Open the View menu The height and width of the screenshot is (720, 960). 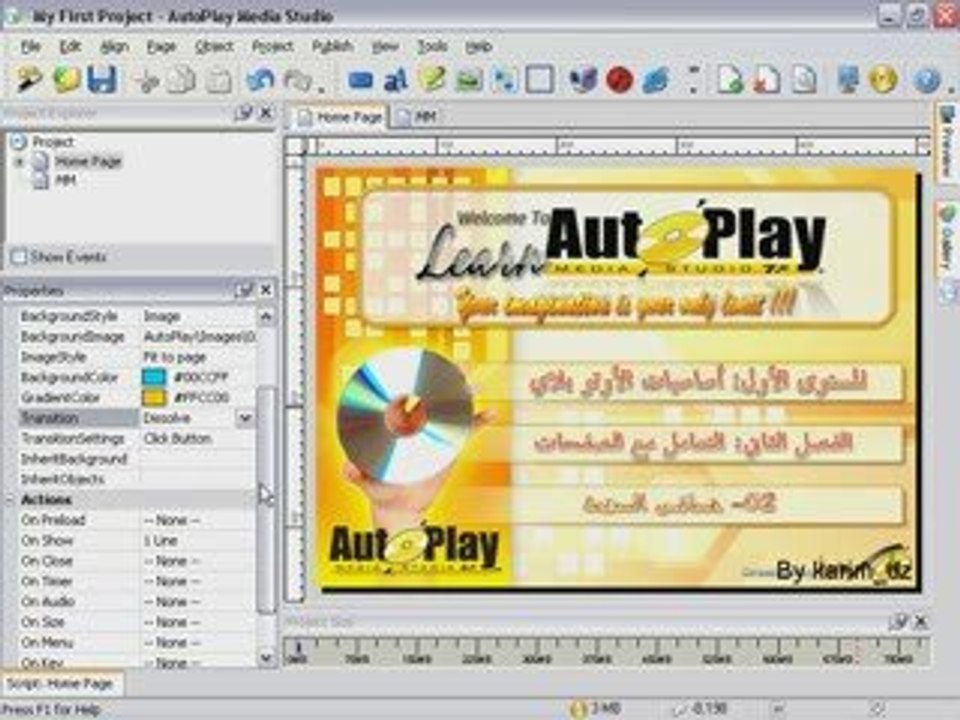385,47
